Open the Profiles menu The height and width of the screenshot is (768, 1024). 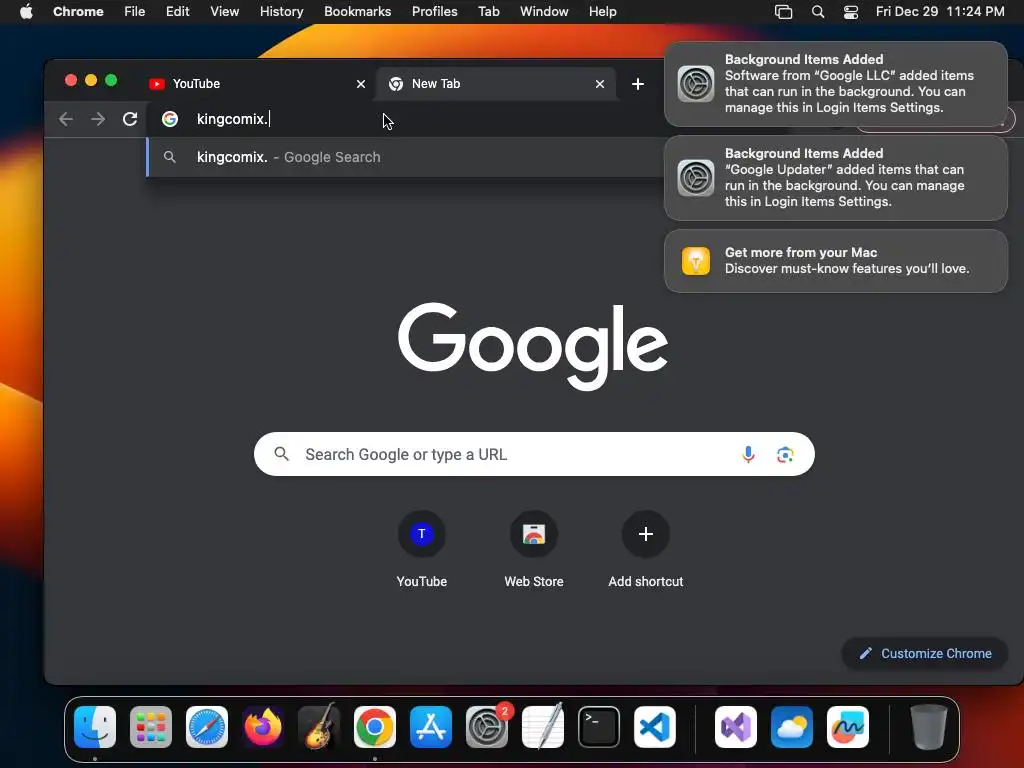pos(434,11)
